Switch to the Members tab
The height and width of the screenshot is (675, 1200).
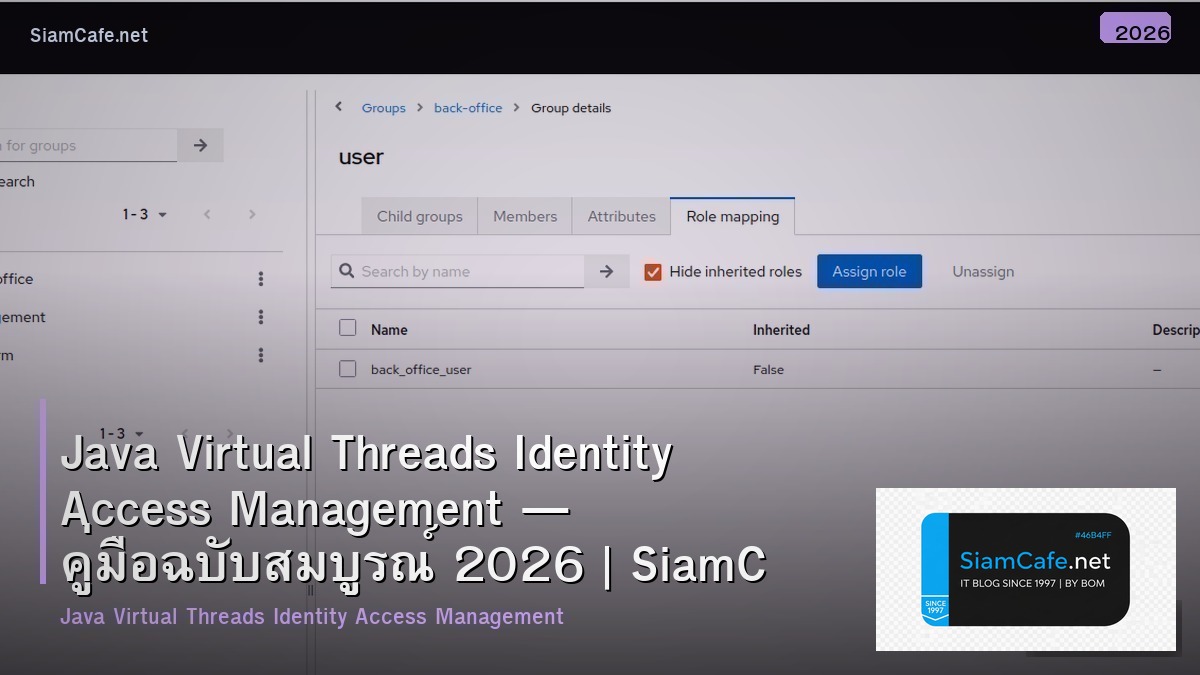tap(524, 216)
